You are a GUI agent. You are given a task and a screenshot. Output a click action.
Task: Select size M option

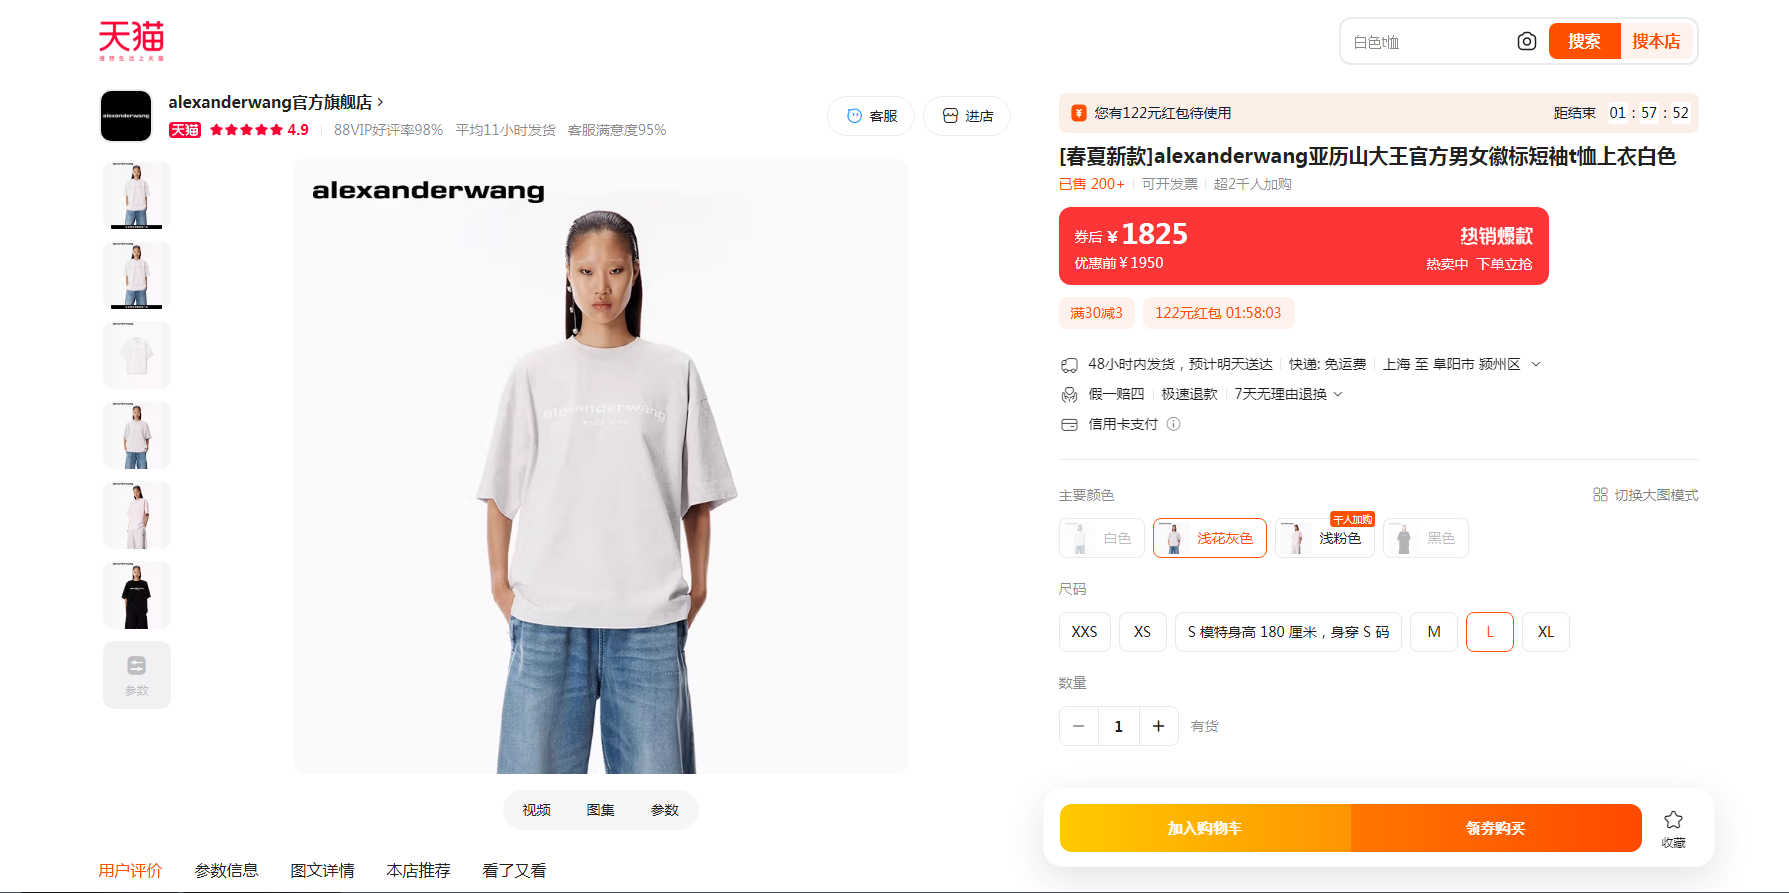(x=1434, y=632)
